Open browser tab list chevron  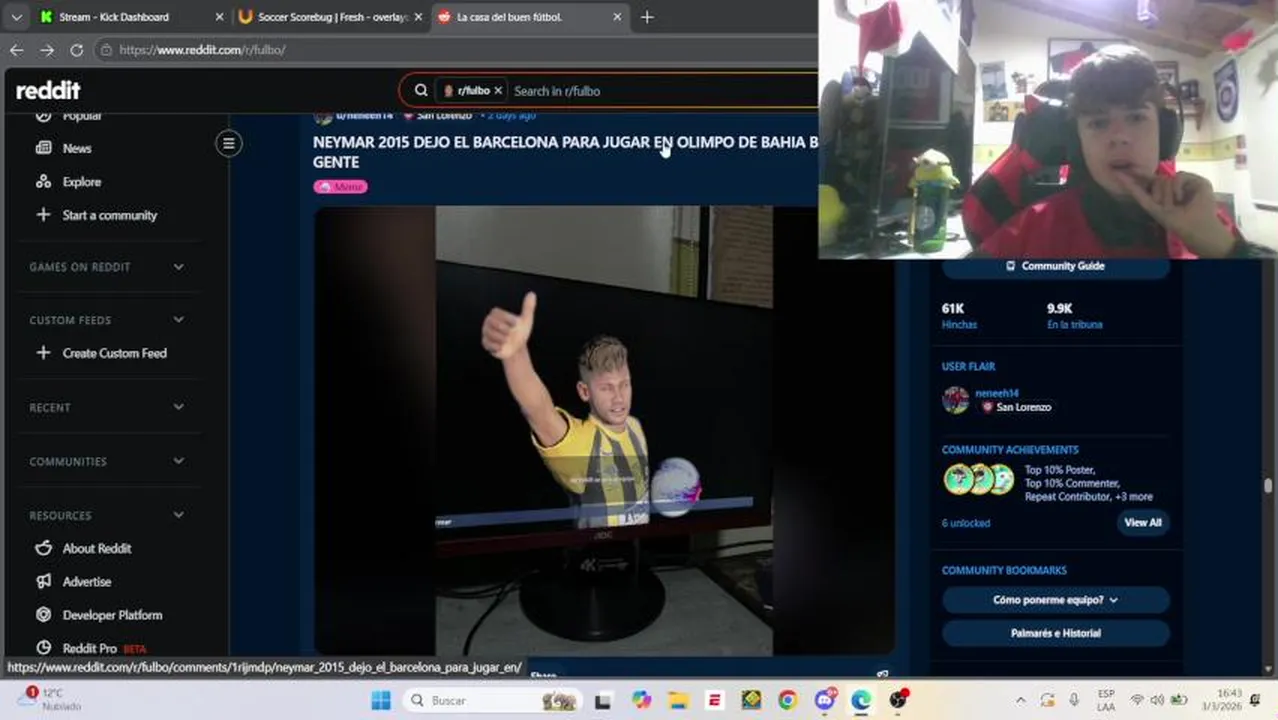pyautogui.click(x=16, y=17)
